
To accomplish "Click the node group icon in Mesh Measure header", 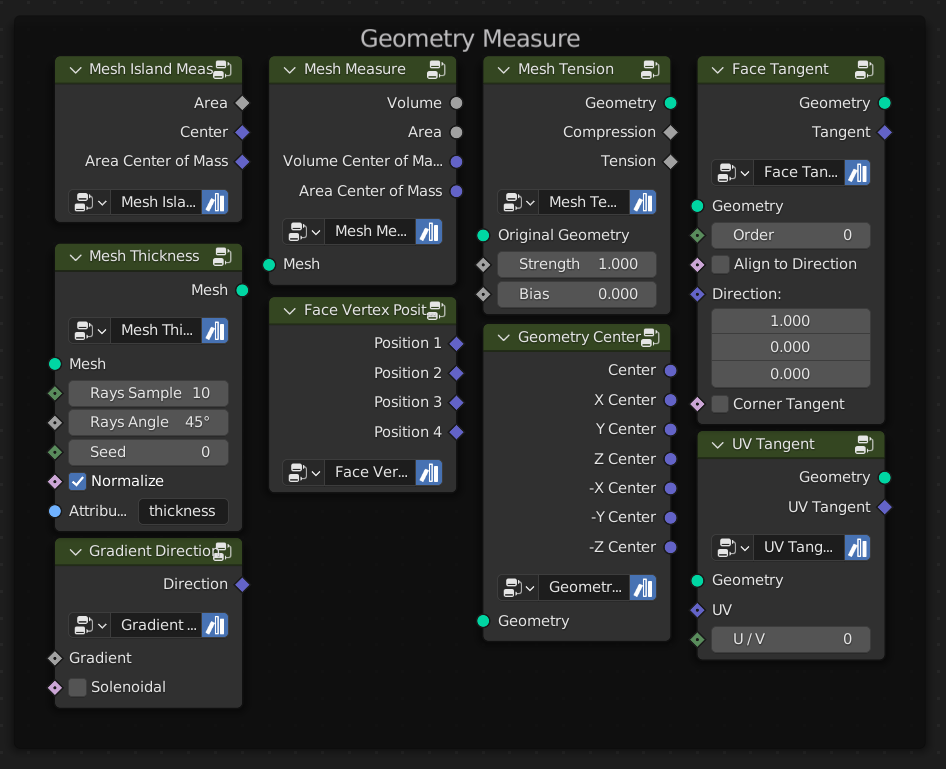I will click(435, 69).
